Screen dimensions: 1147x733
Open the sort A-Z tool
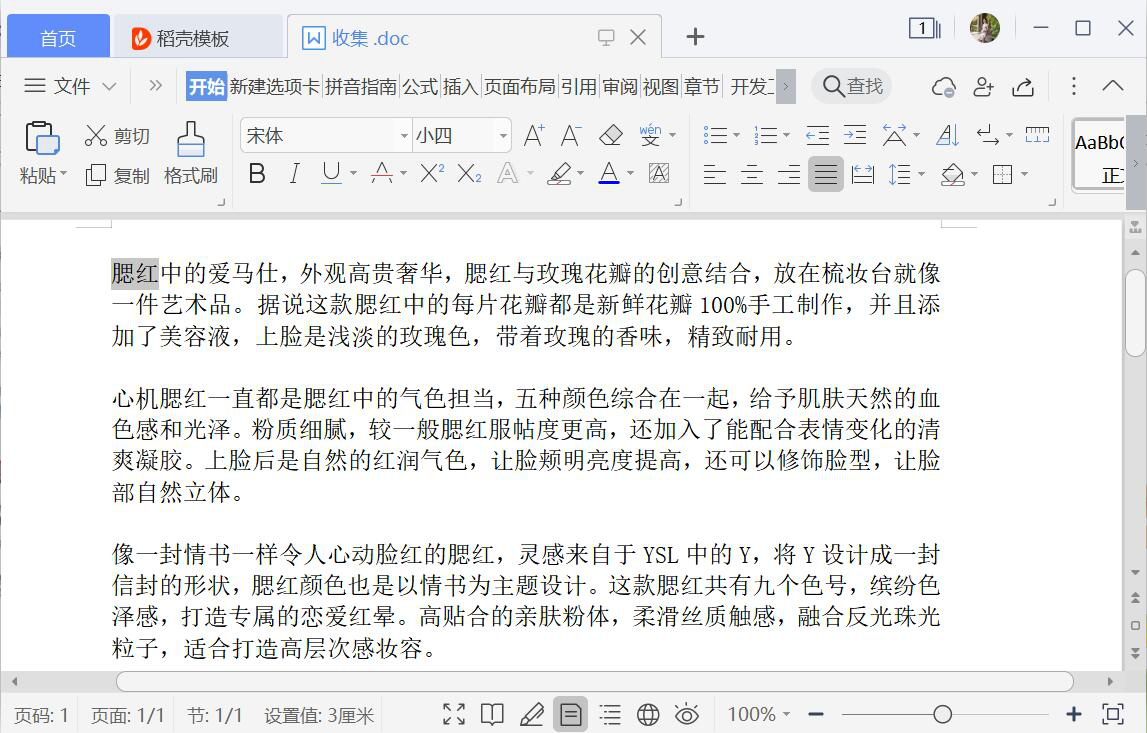[x=947, y=135]
